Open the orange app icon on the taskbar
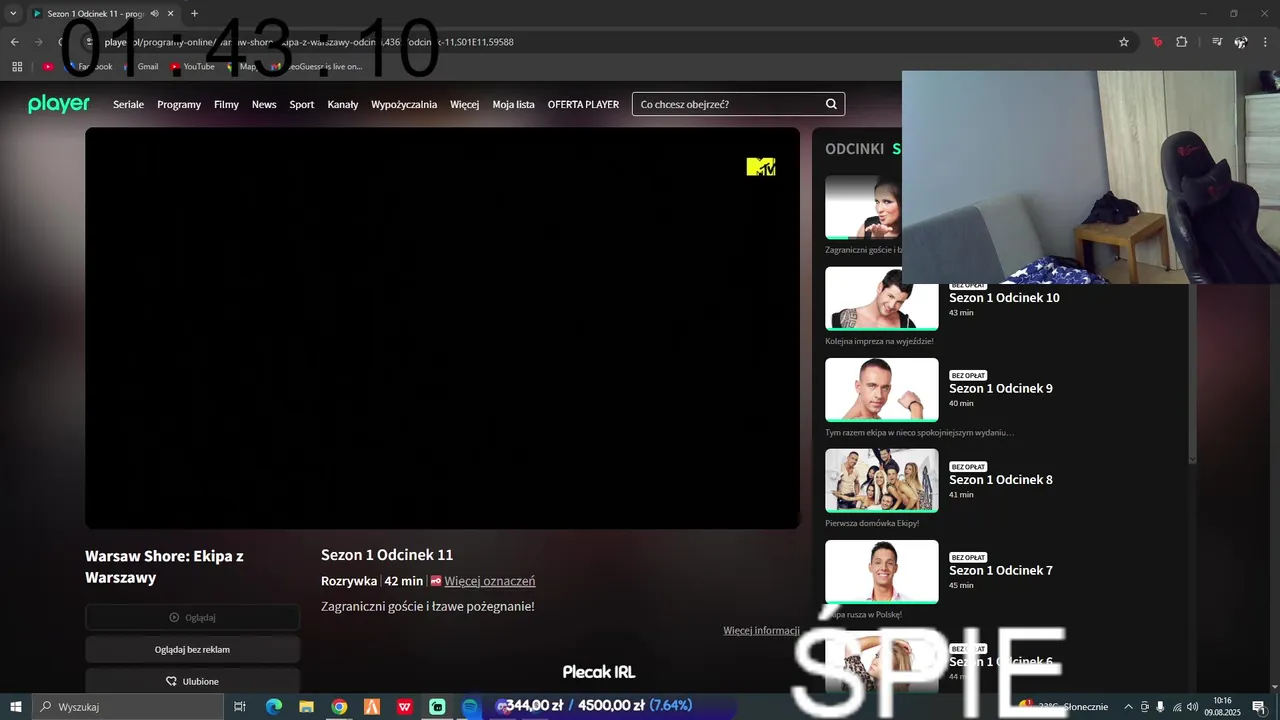This screenshot has width=1280, height=720. click(x=372, y=707)
